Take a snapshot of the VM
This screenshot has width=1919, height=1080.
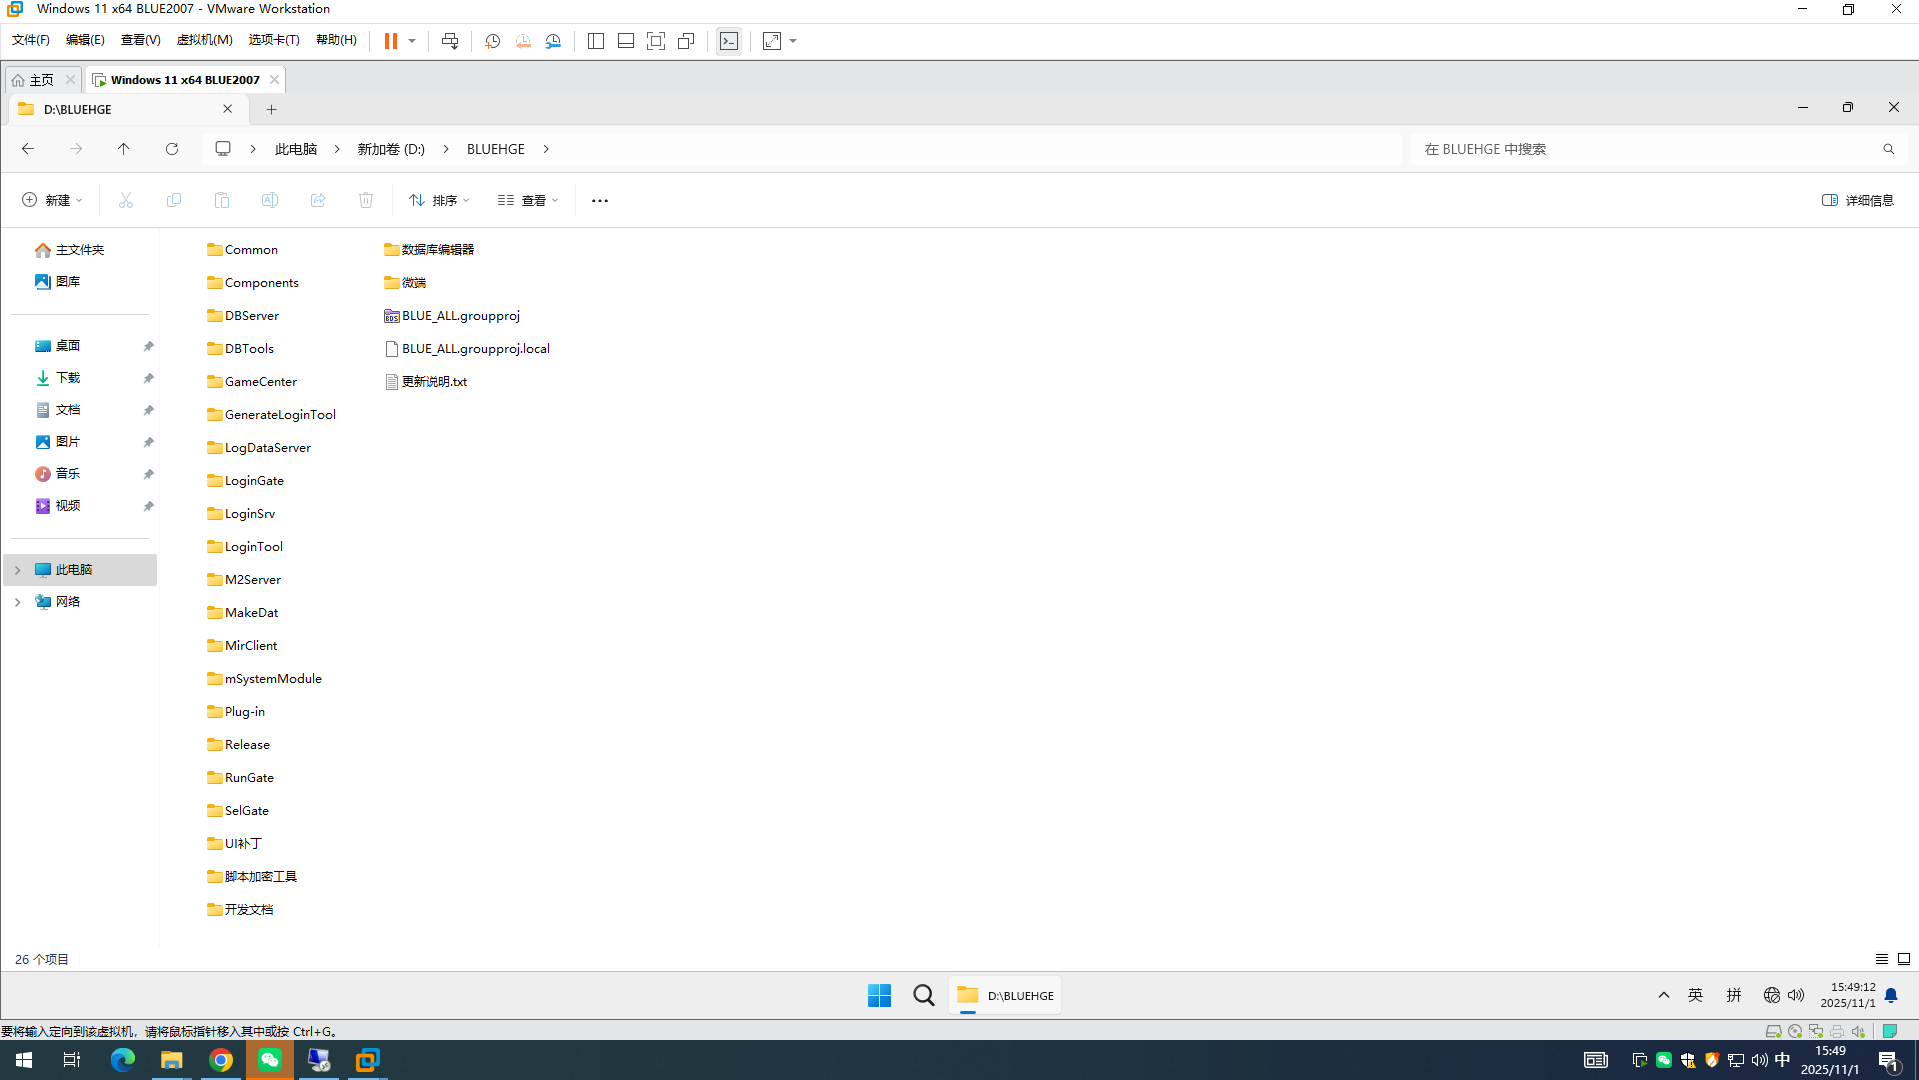pos(492,41)
